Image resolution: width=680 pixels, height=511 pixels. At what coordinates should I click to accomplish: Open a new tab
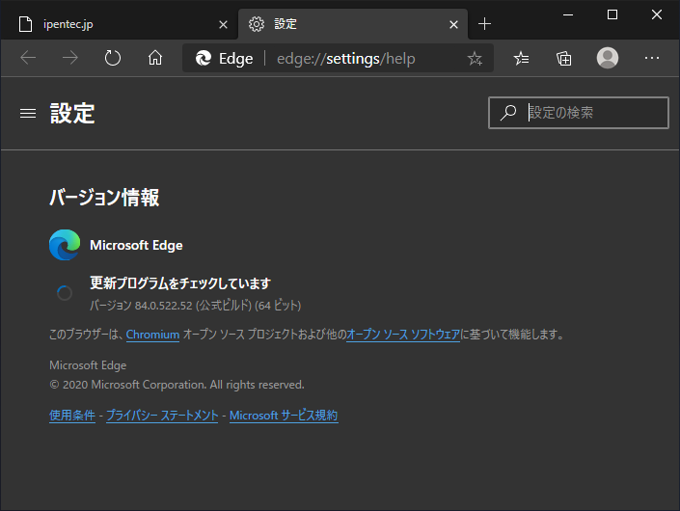484,24
